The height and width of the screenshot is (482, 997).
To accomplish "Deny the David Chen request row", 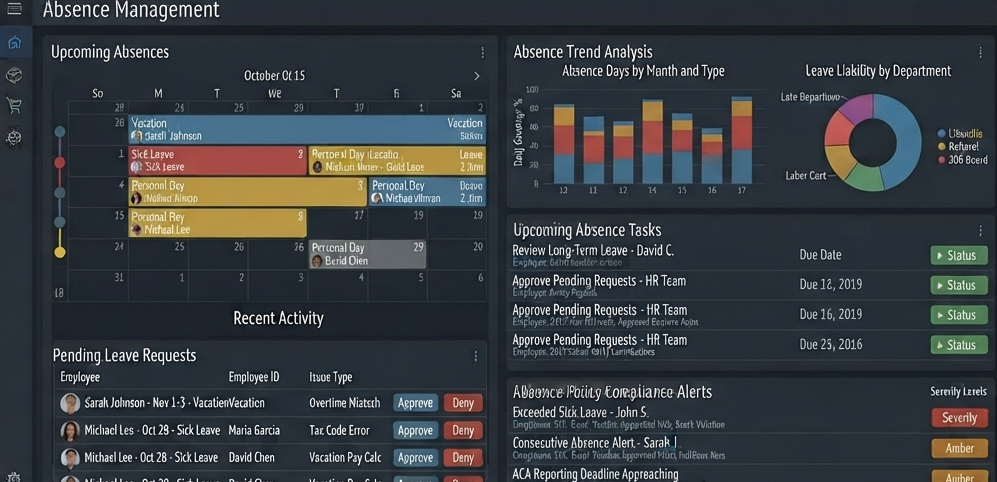I will pos(463,458).
